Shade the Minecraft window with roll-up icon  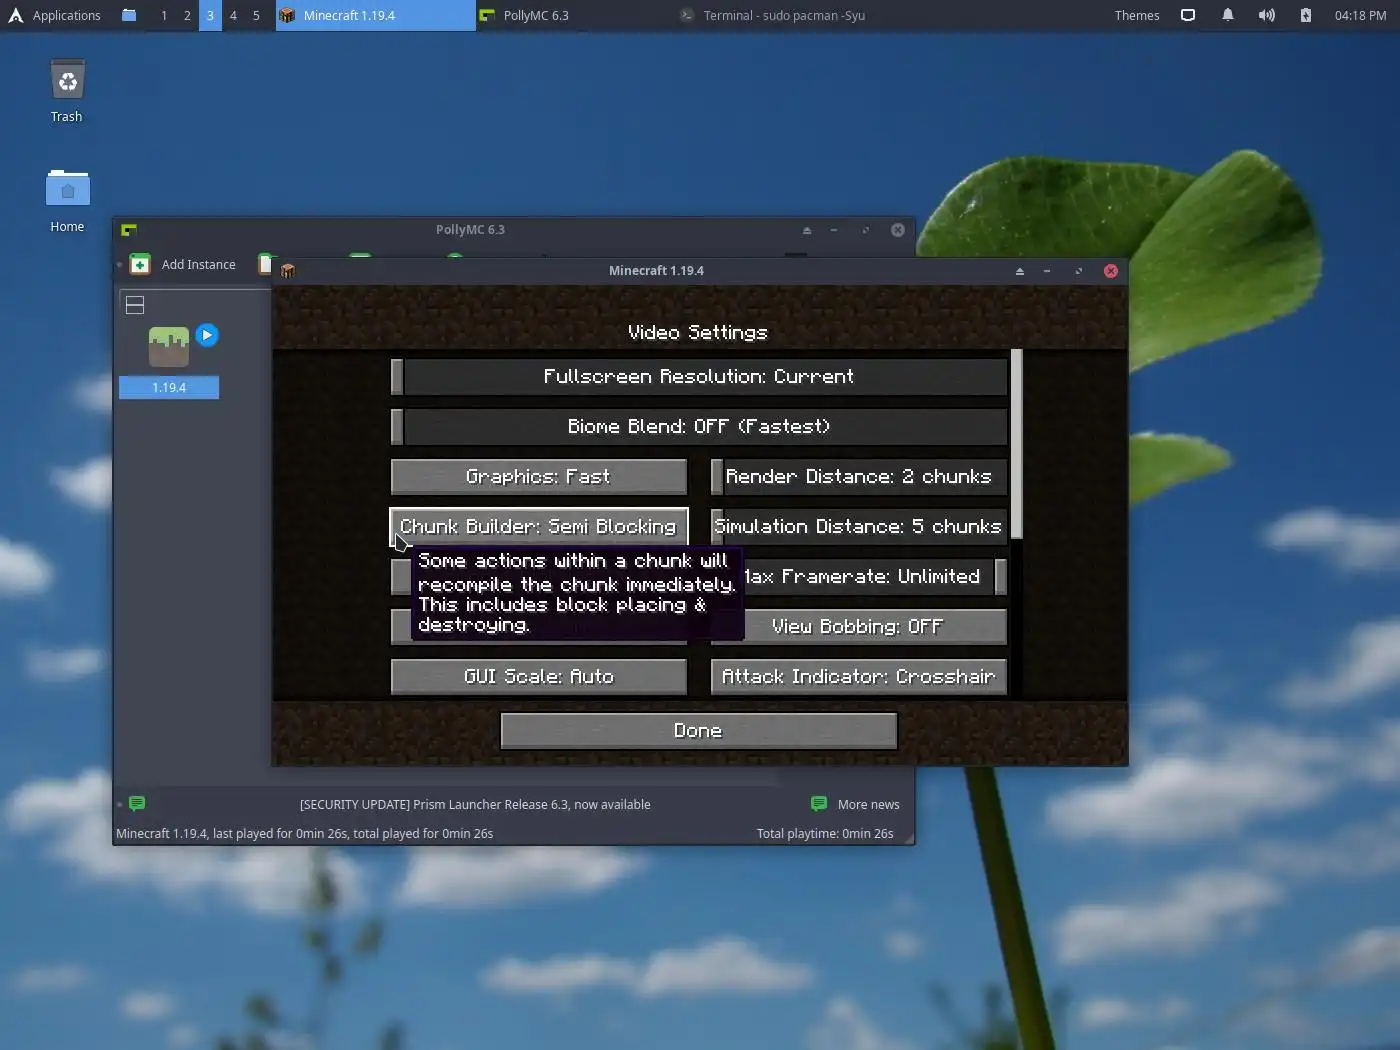point(1019,271)
